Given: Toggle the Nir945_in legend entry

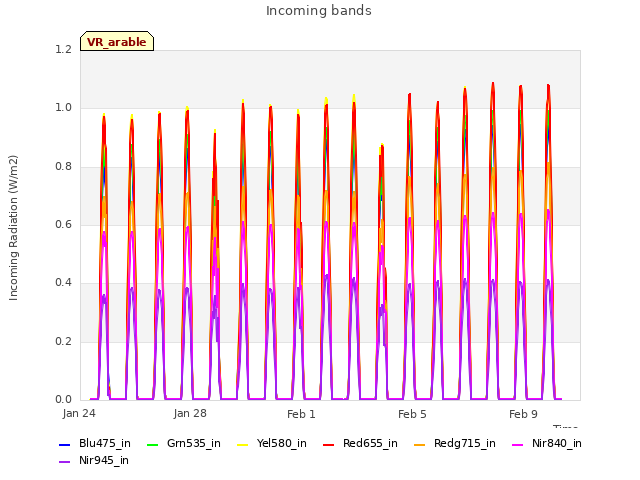Looking at the screenshot, I should 94,460.
